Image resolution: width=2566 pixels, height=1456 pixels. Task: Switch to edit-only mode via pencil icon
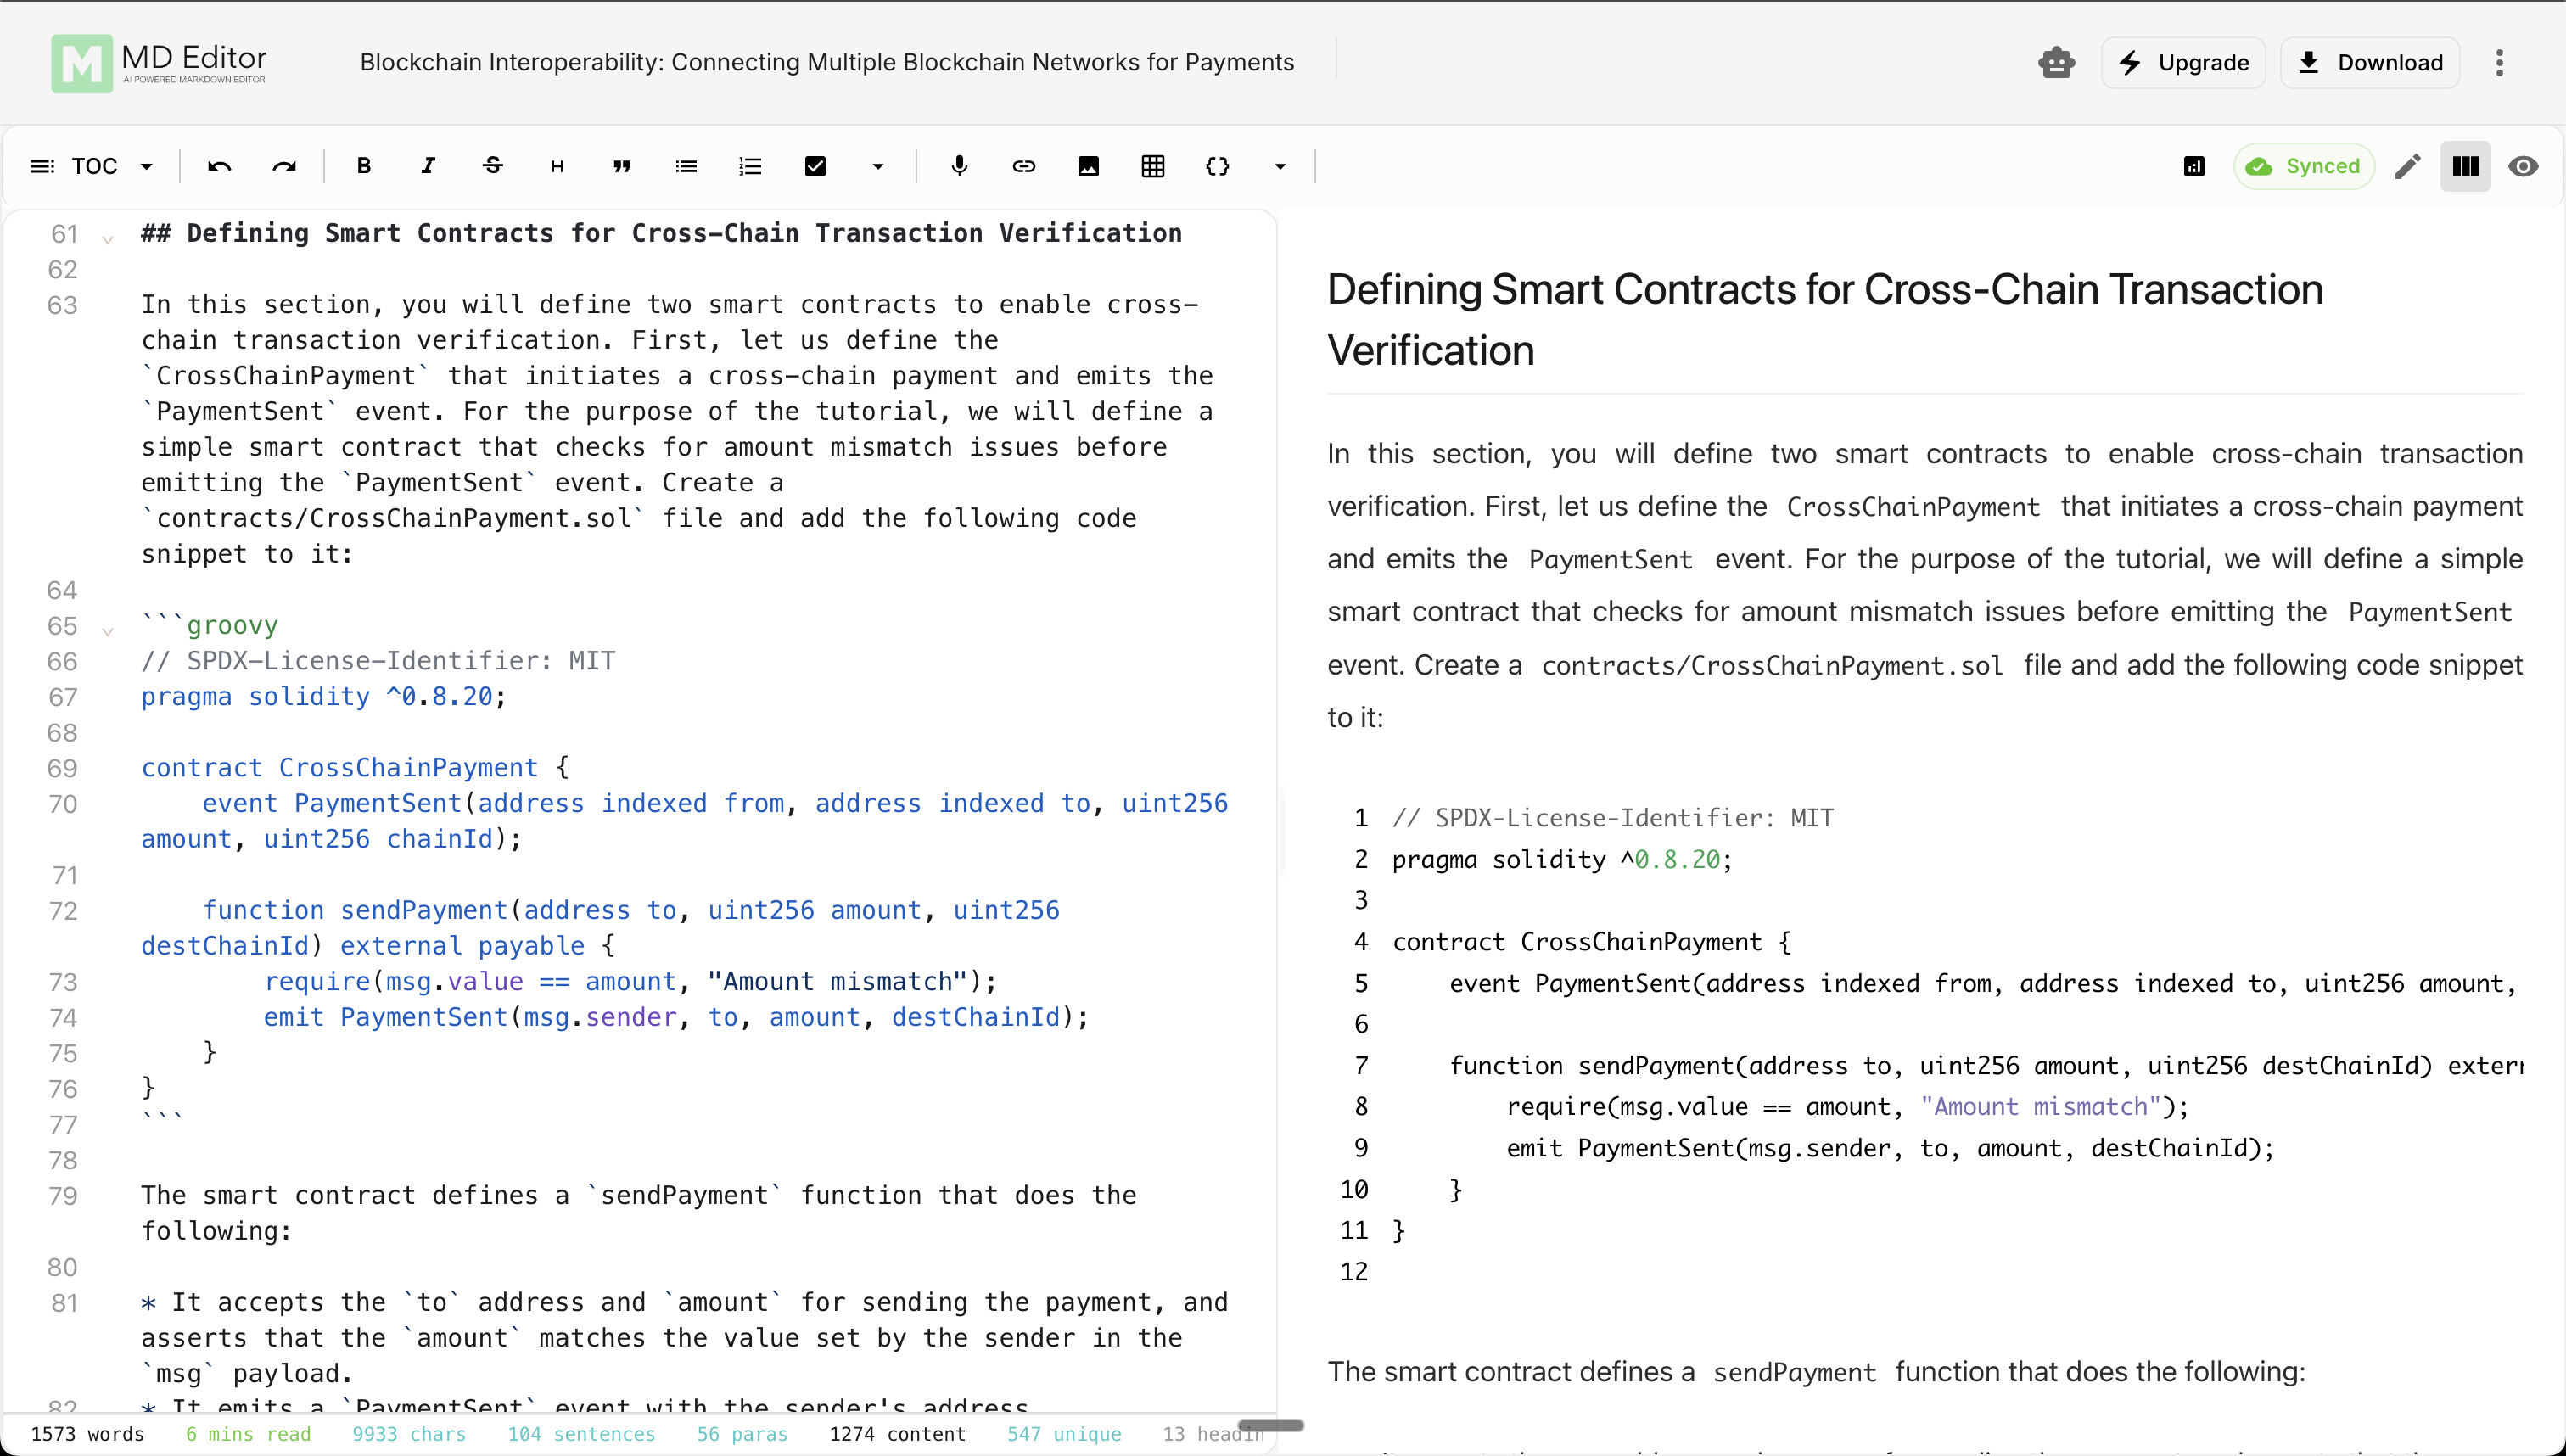[2408, 166]
